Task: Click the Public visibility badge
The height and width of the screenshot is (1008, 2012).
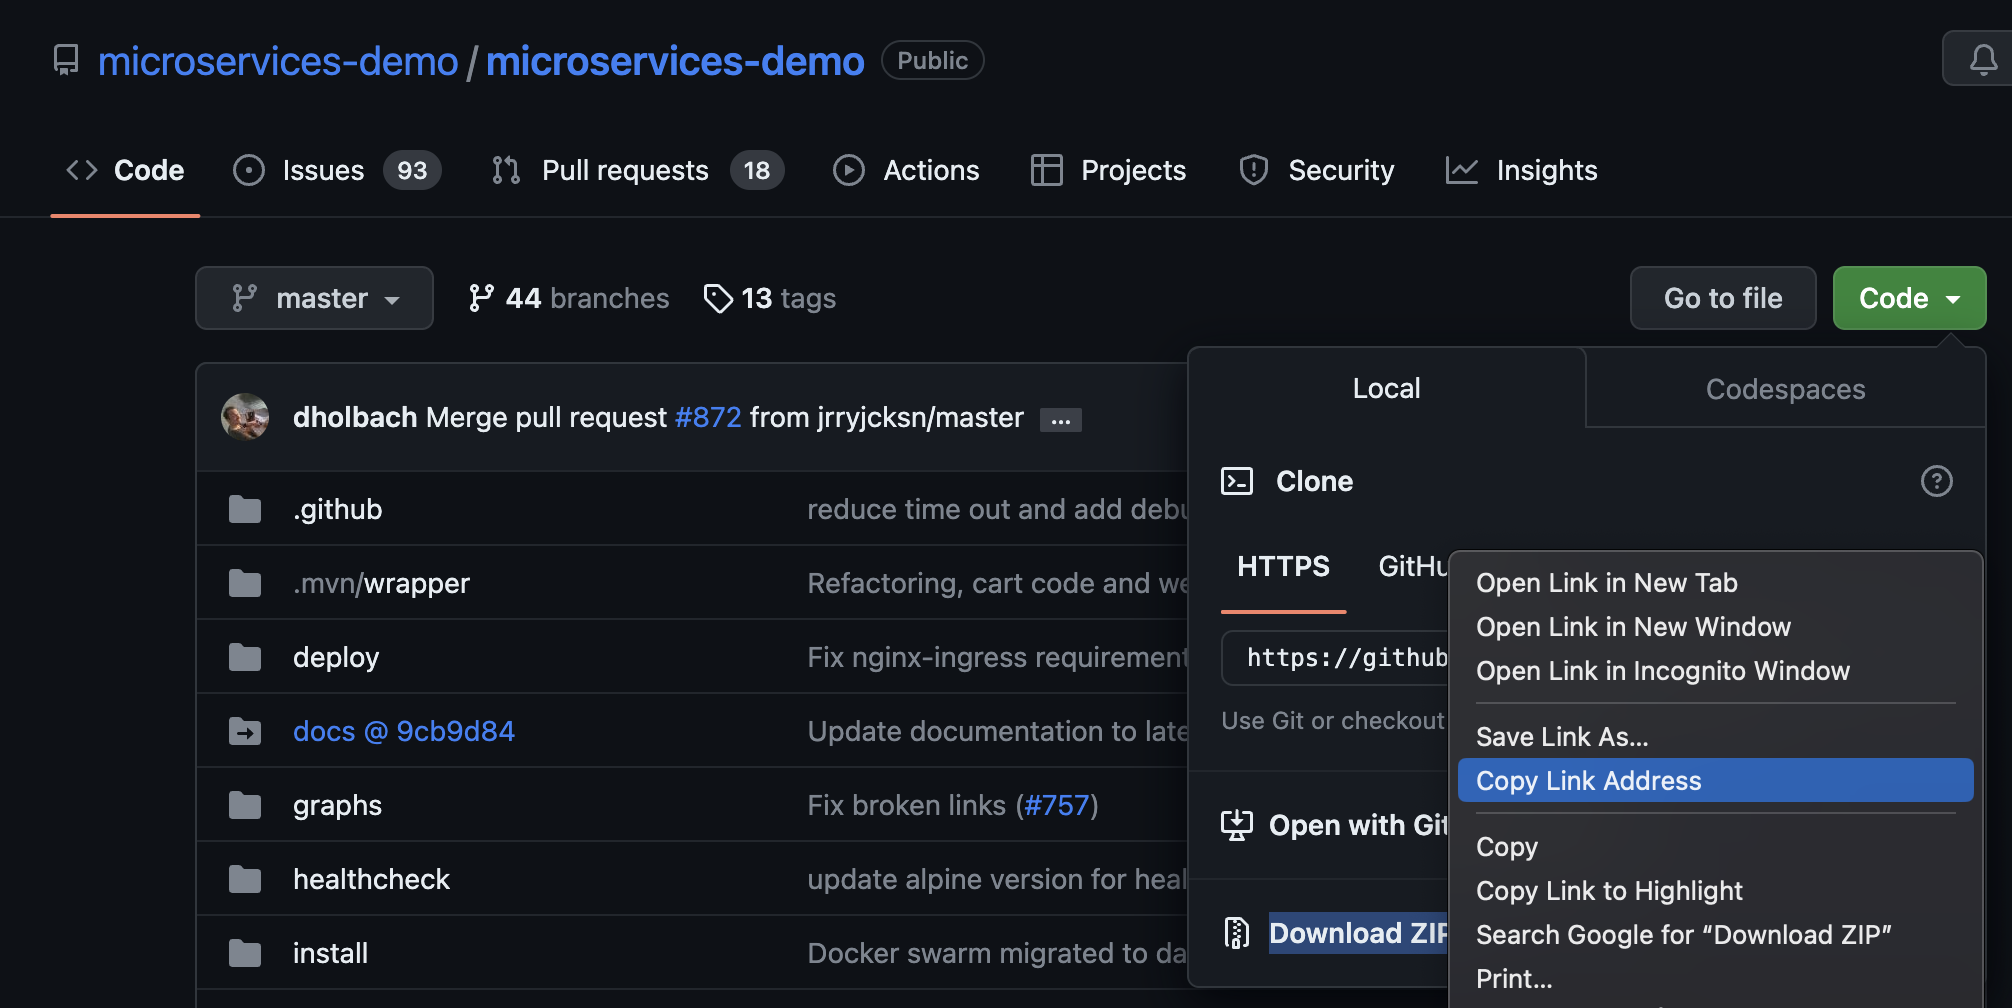Action: click(x=932, y=60)
